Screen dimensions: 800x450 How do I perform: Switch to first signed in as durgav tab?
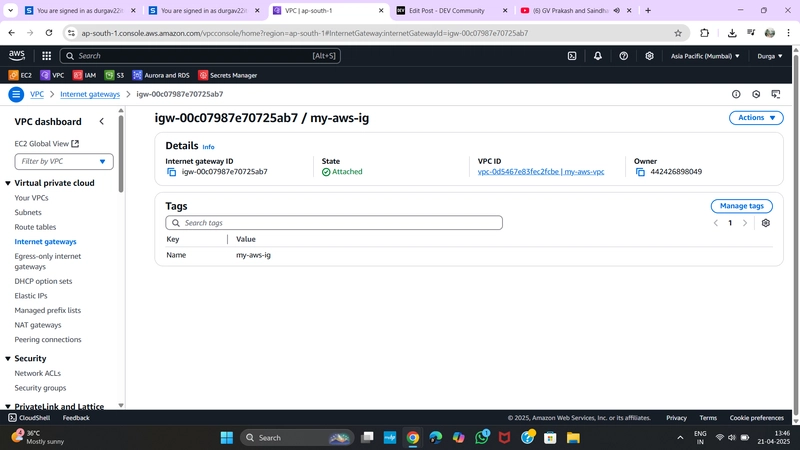coord(81,10)
